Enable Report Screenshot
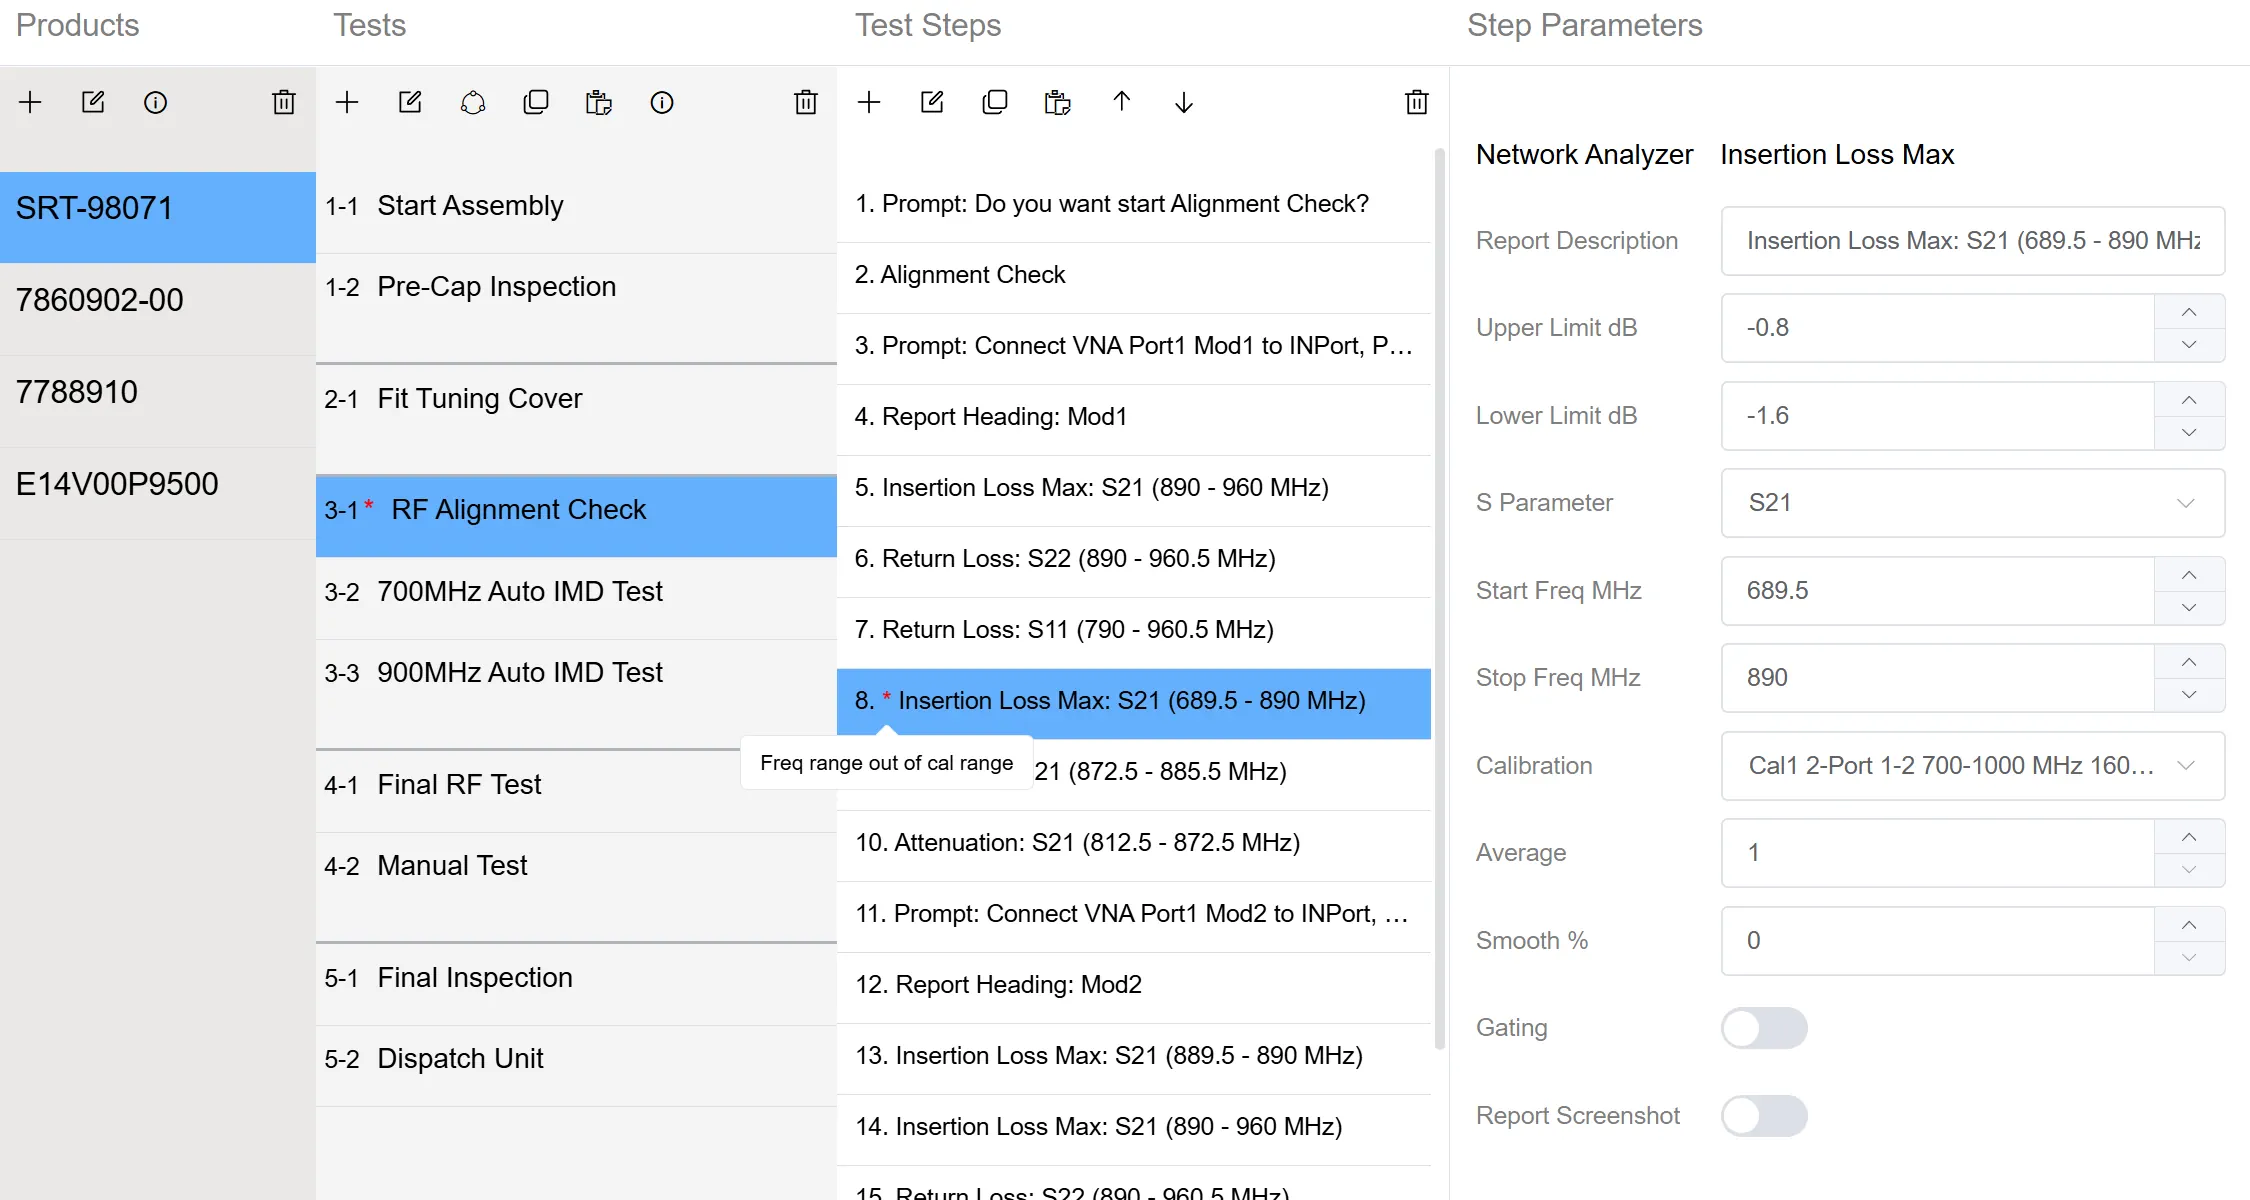Image resolution: width=2250 pixels, height=1200 pixels. click(x=1763, y=1115)
